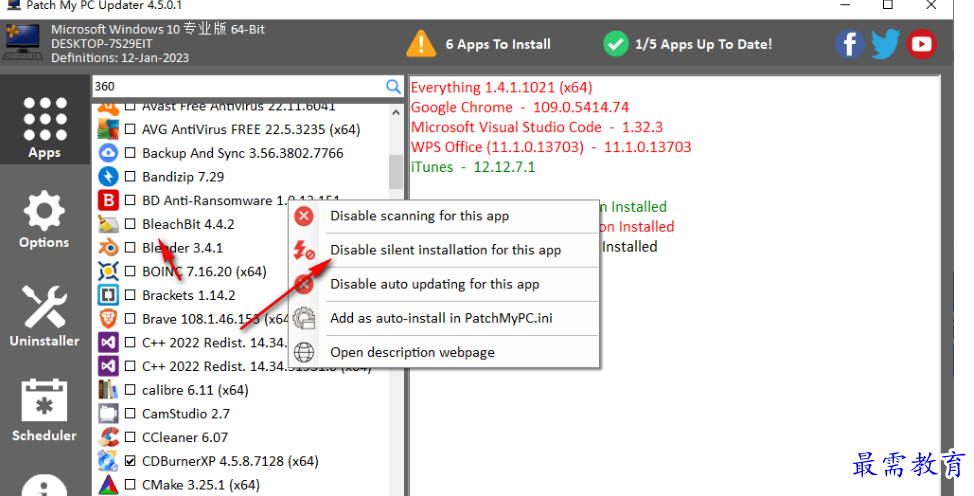
Task: Check the calibre 6.11 checkbox
Action: click(x=130, y=390)
